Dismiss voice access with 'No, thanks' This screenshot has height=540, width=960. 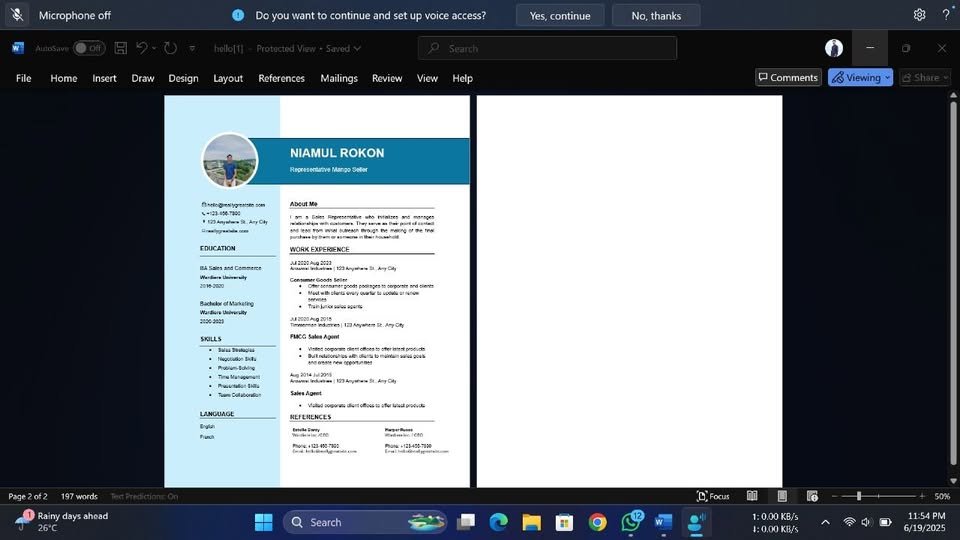(x=656, y=15)
